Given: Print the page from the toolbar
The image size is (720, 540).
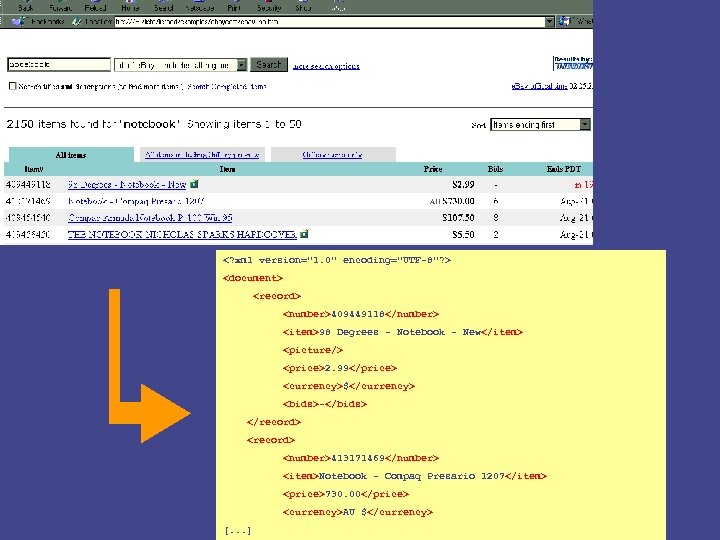Looking at the screenshot, I should [x=234, y=6].
